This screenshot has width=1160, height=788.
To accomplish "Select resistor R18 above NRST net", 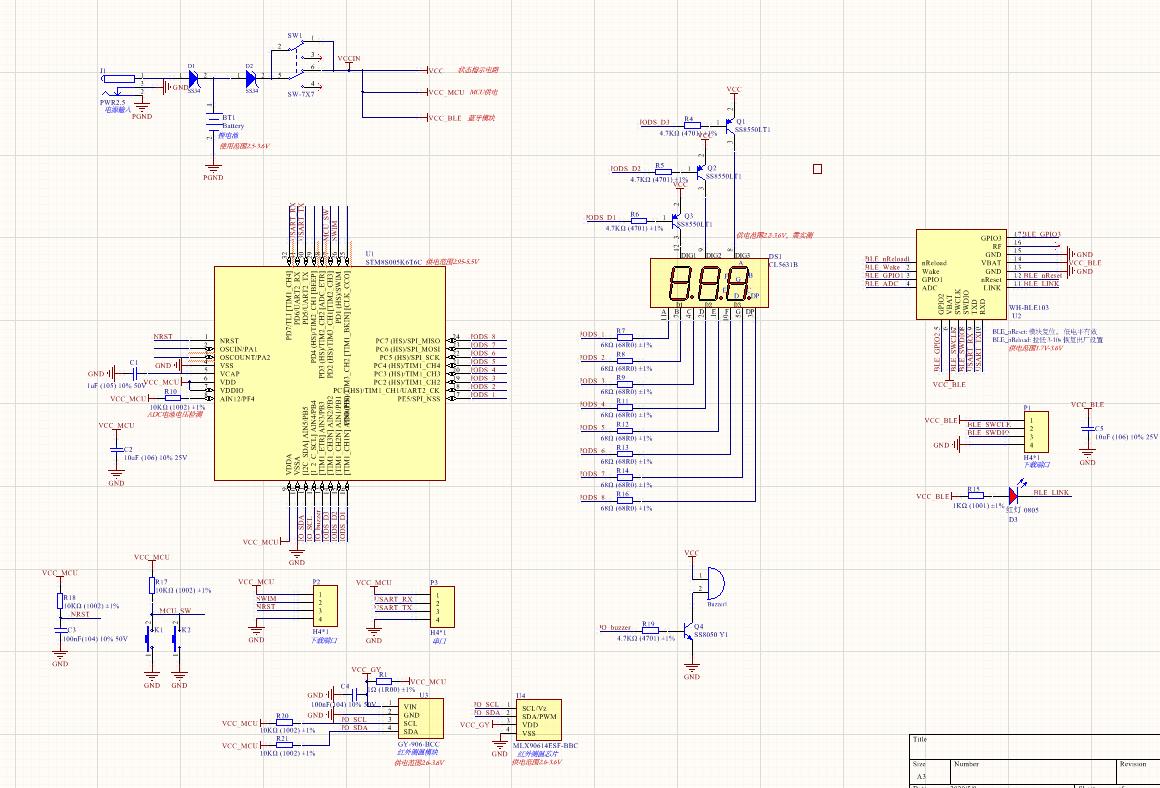I will tap(60, 602).
